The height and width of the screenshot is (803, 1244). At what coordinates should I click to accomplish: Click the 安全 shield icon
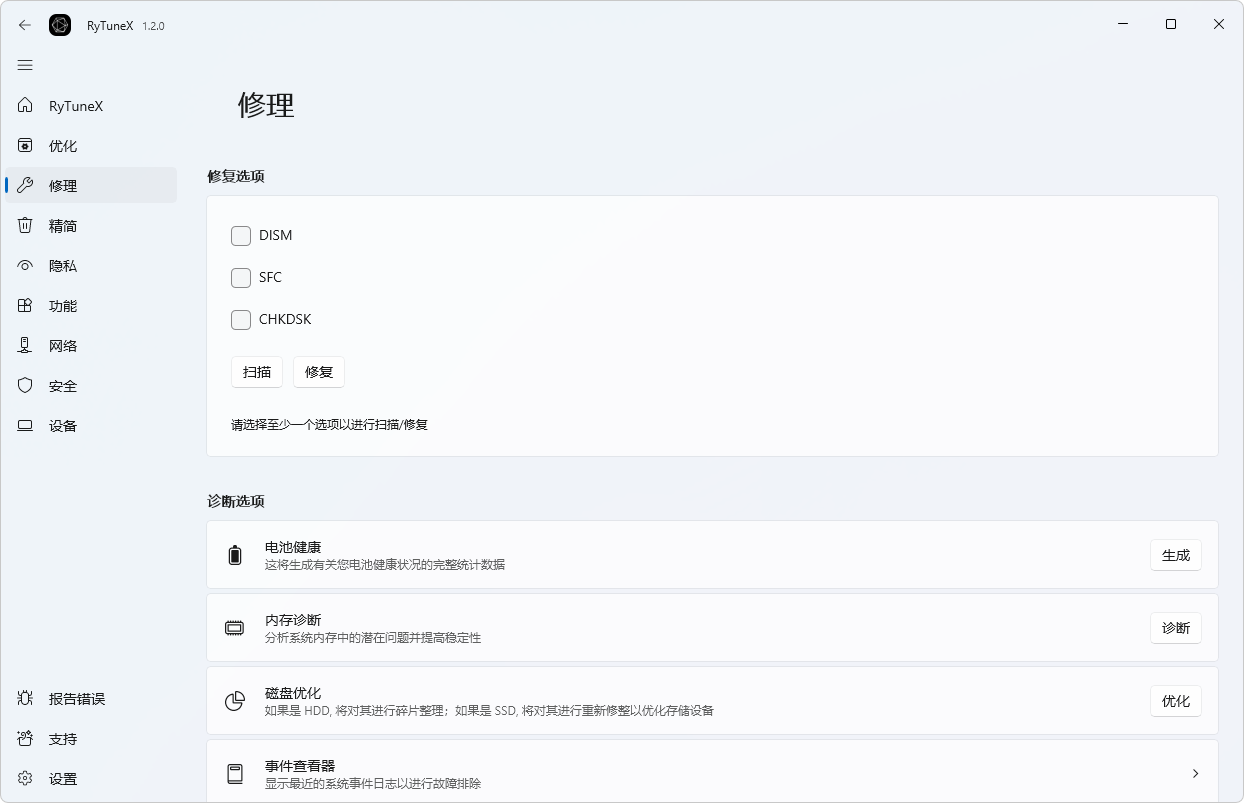tap(24, 385)
